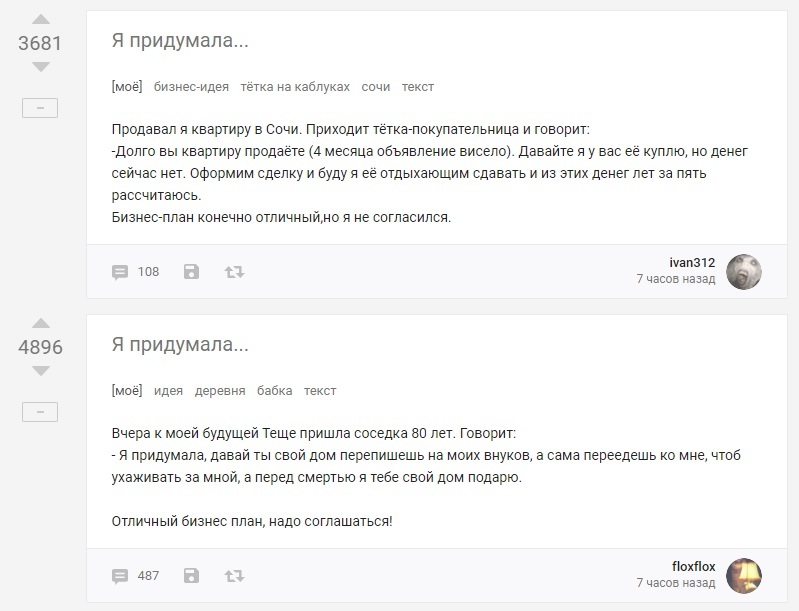Screen dimensions: 799x611
Task: Open the first post title "Я придумала..."
Action: click(x=180, y=42)
